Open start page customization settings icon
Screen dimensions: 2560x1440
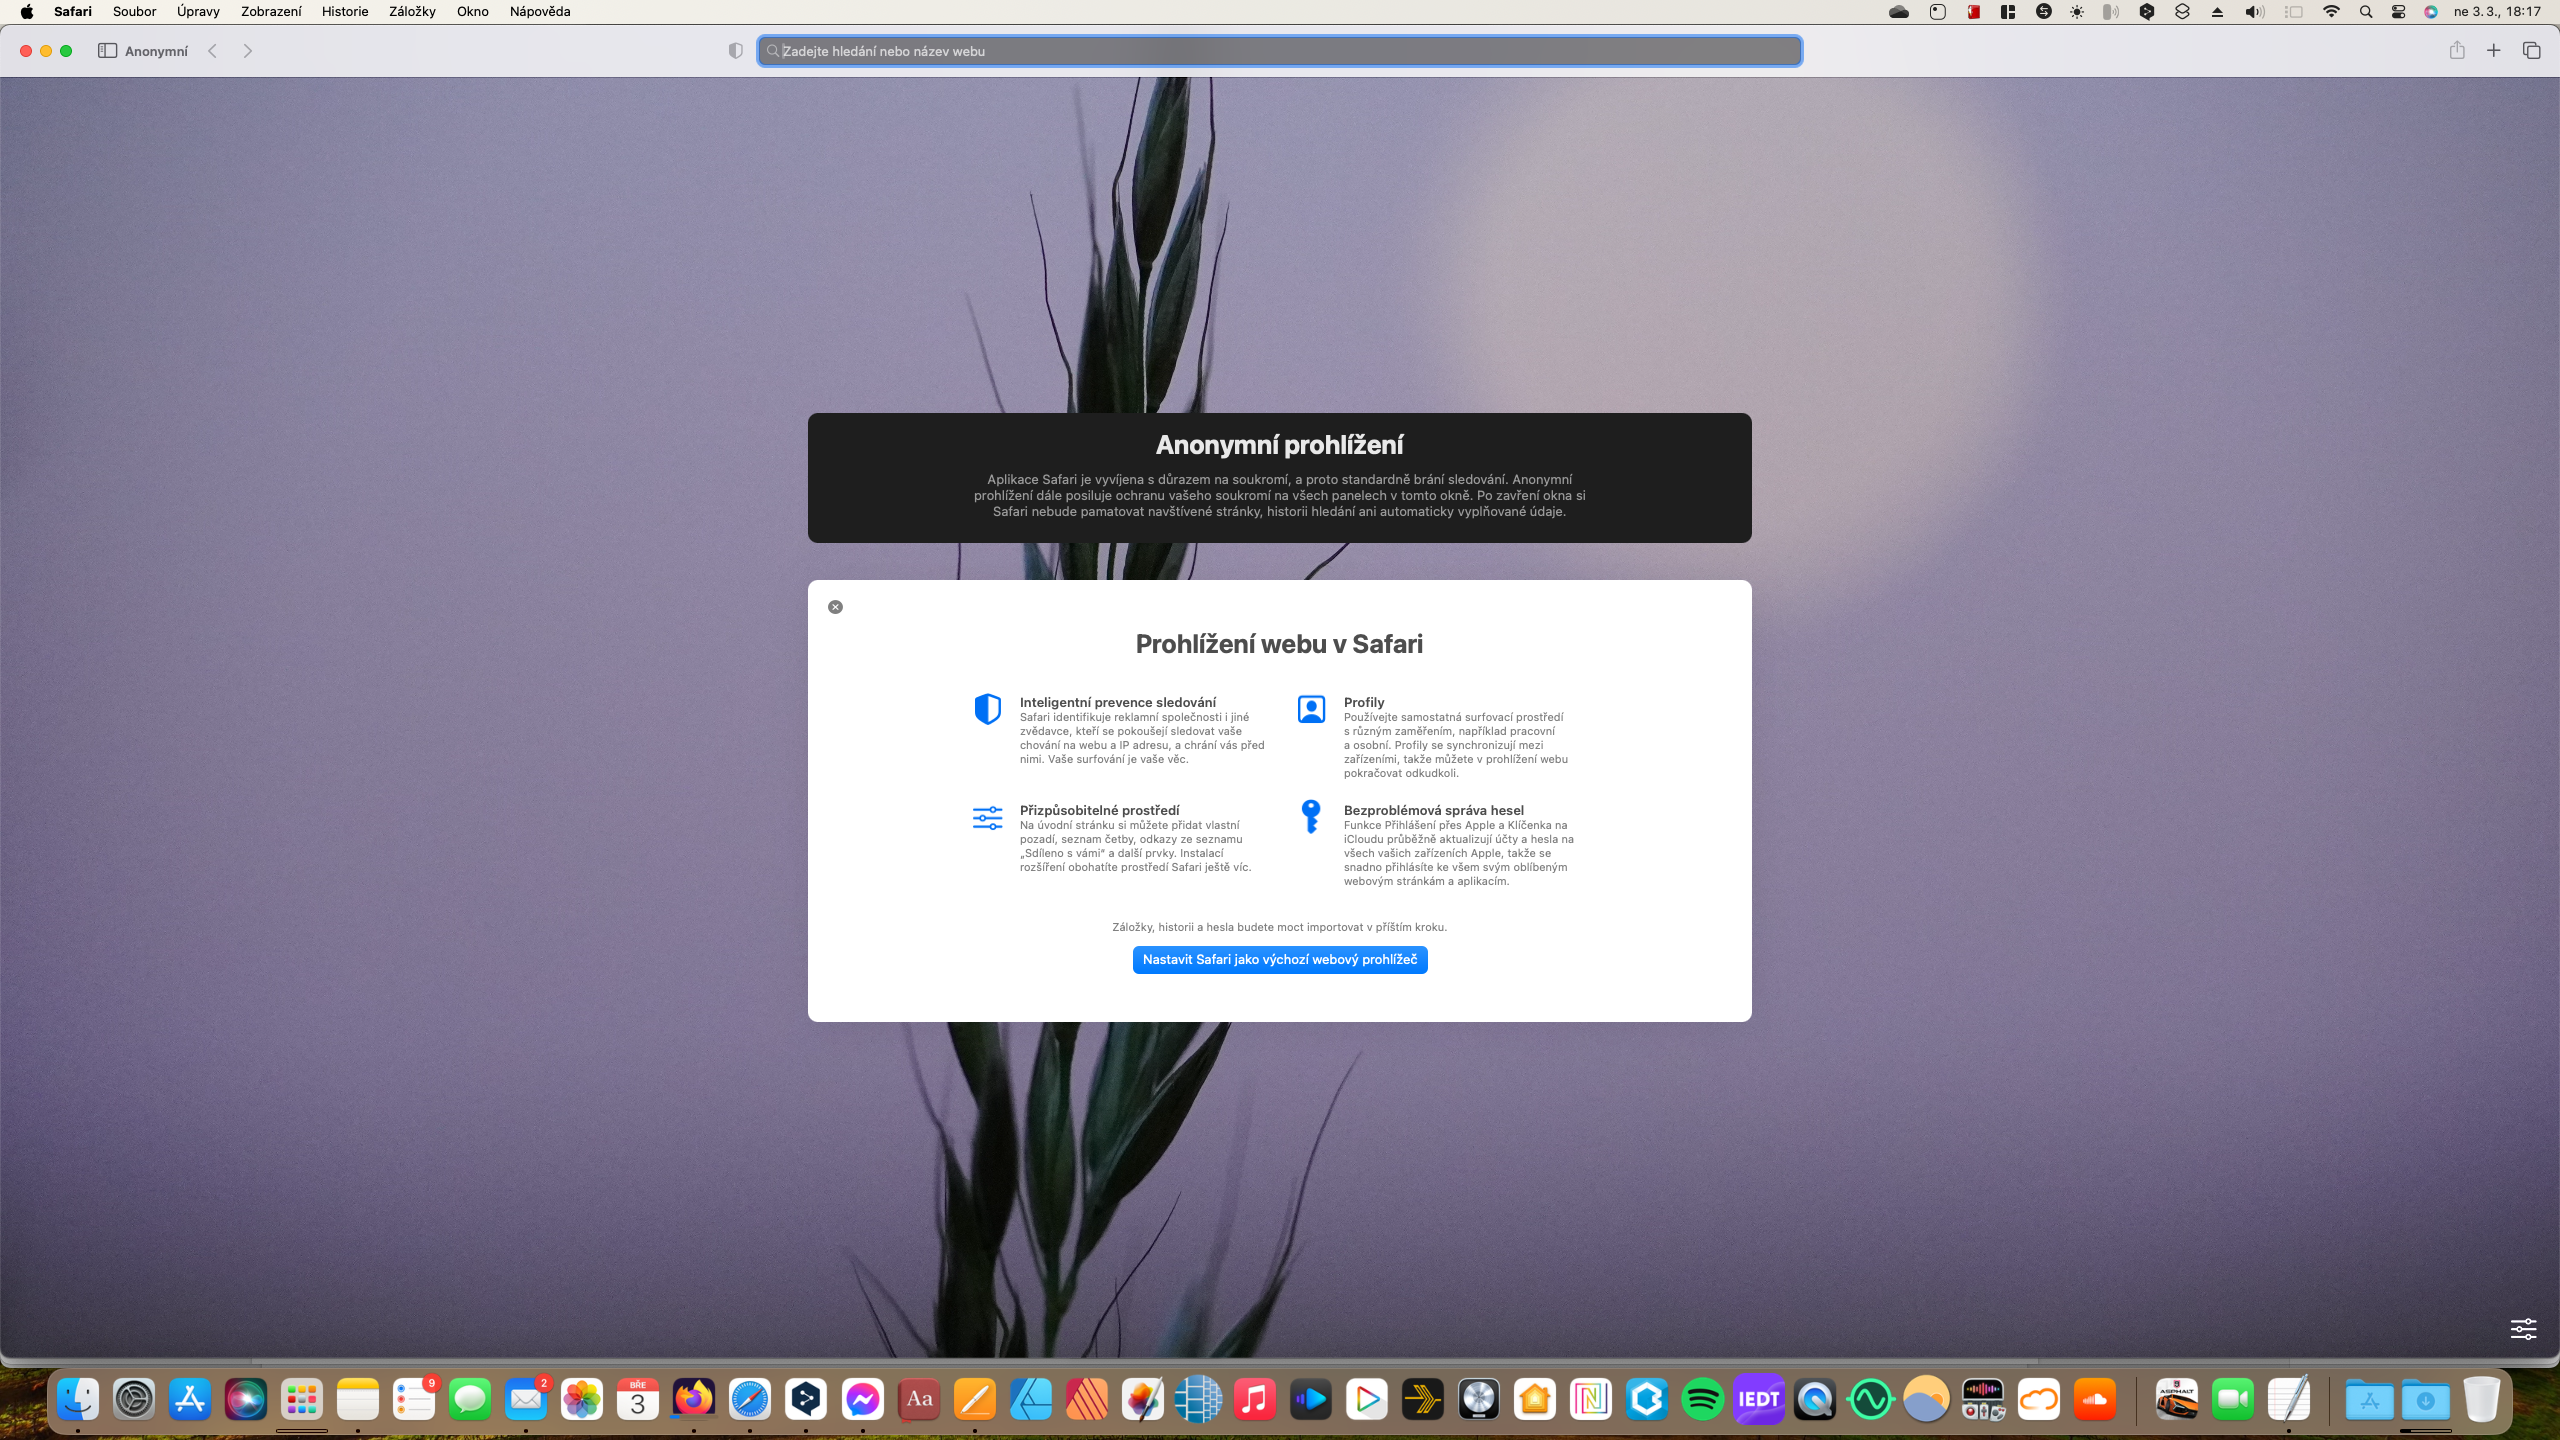click(2523, 1329)
